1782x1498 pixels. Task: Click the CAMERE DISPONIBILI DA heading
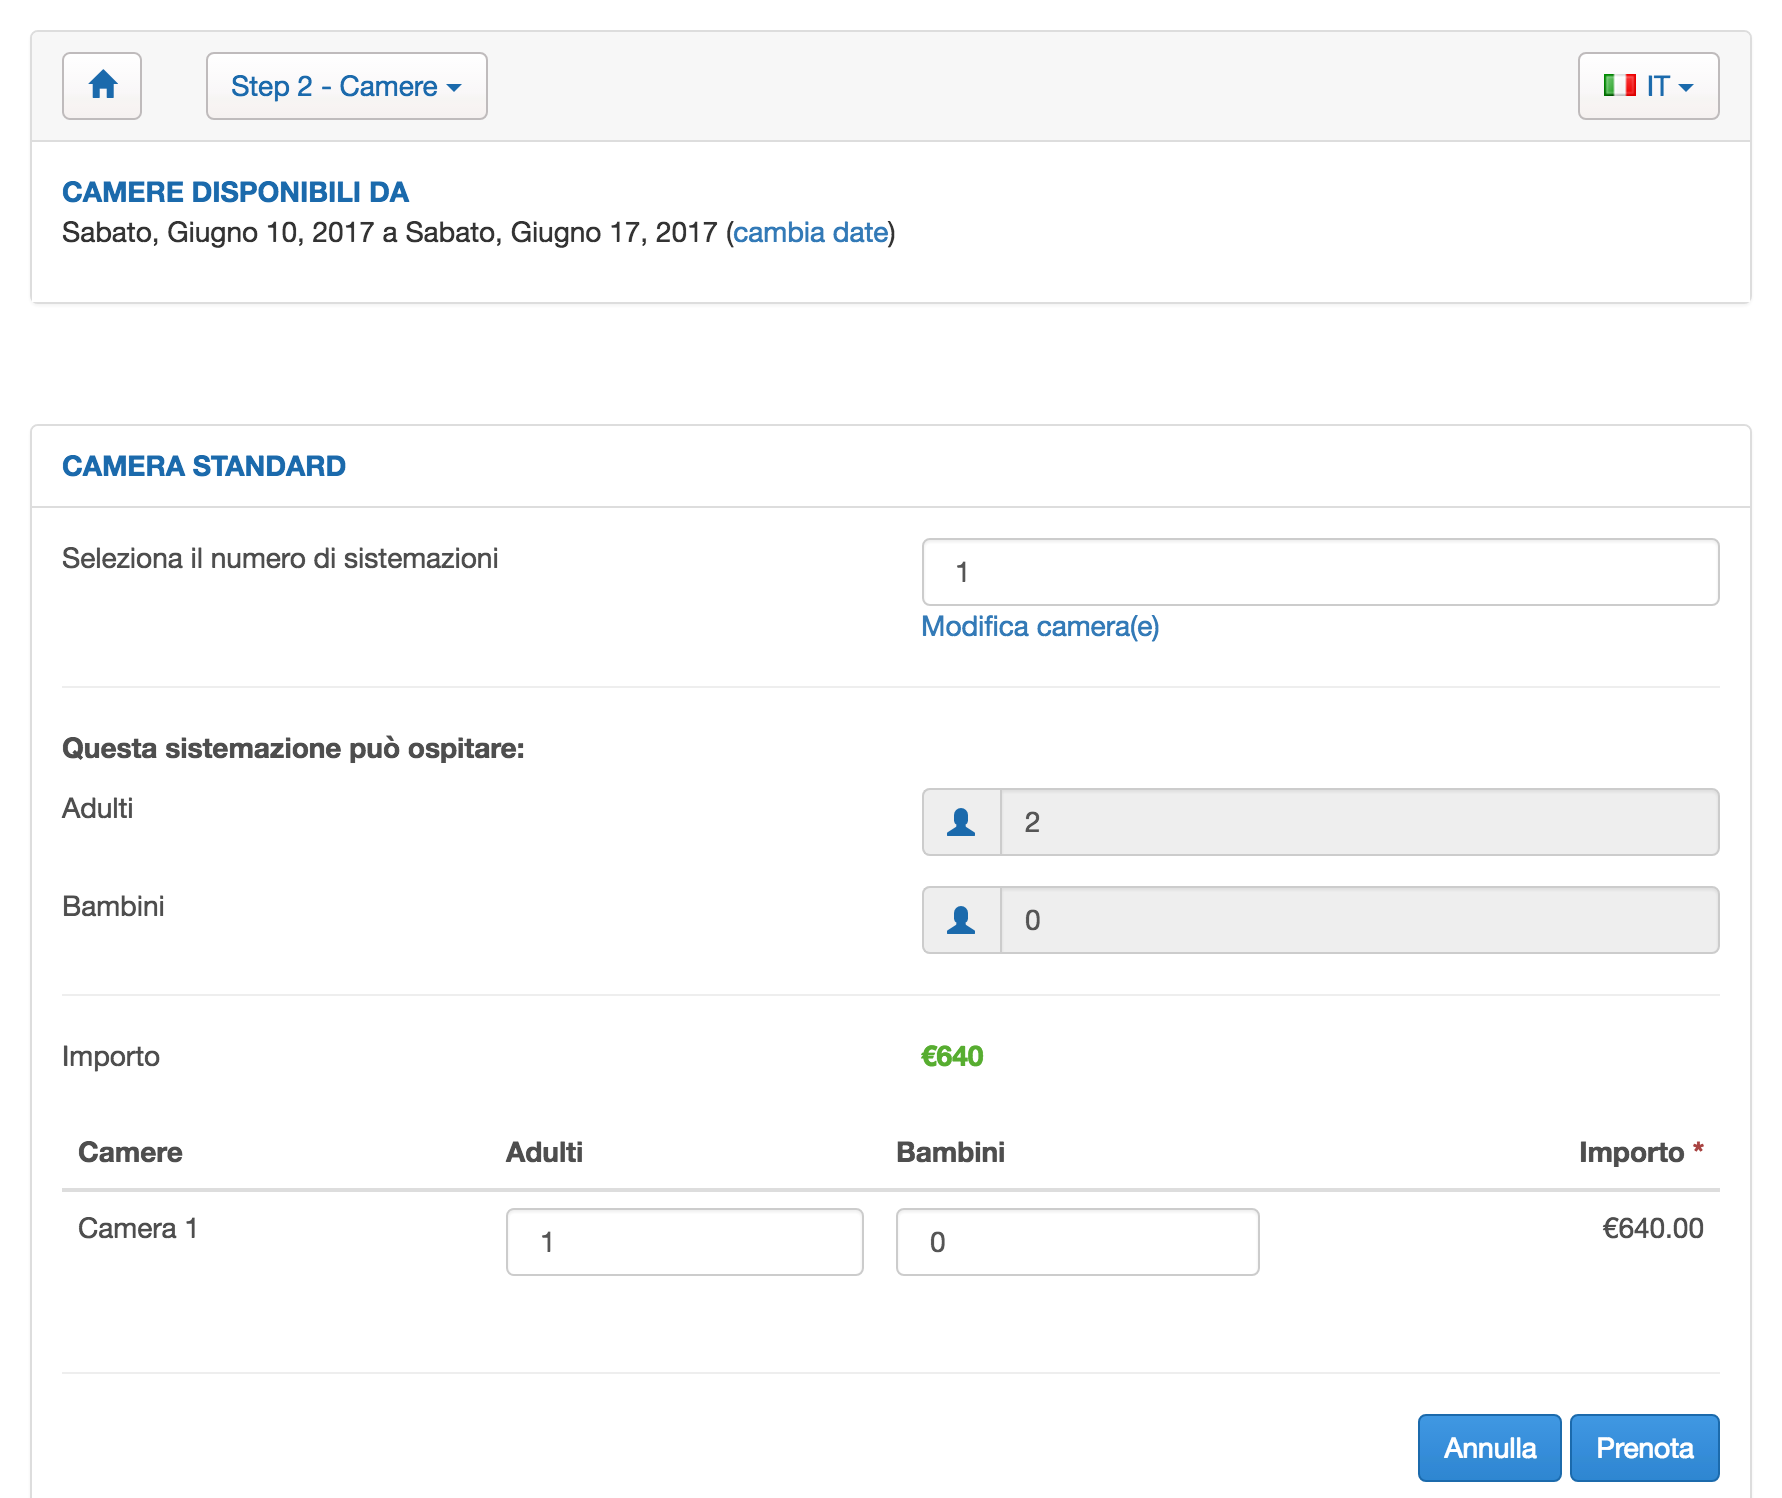pos(235,192)
